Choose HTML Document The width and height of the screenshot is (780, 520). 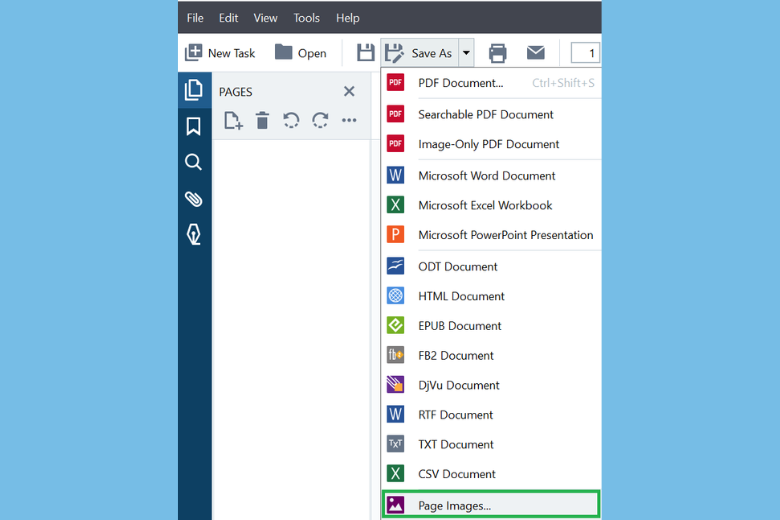pos(491,296)
